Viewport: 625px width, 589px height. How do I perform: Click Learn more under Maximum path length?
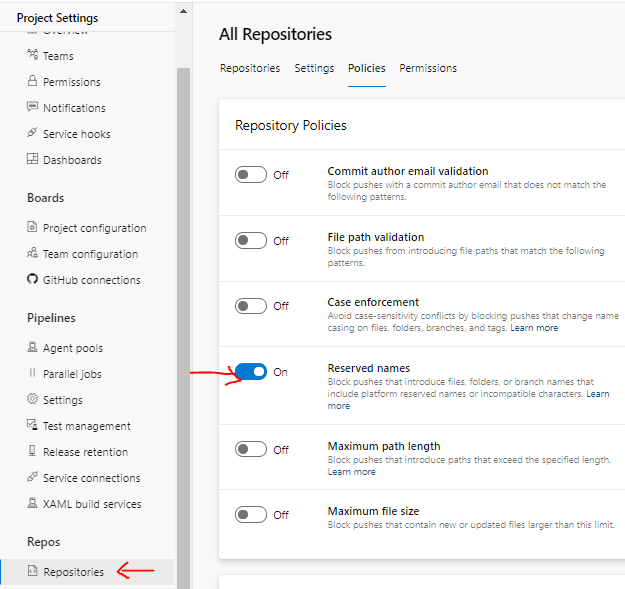352,472
